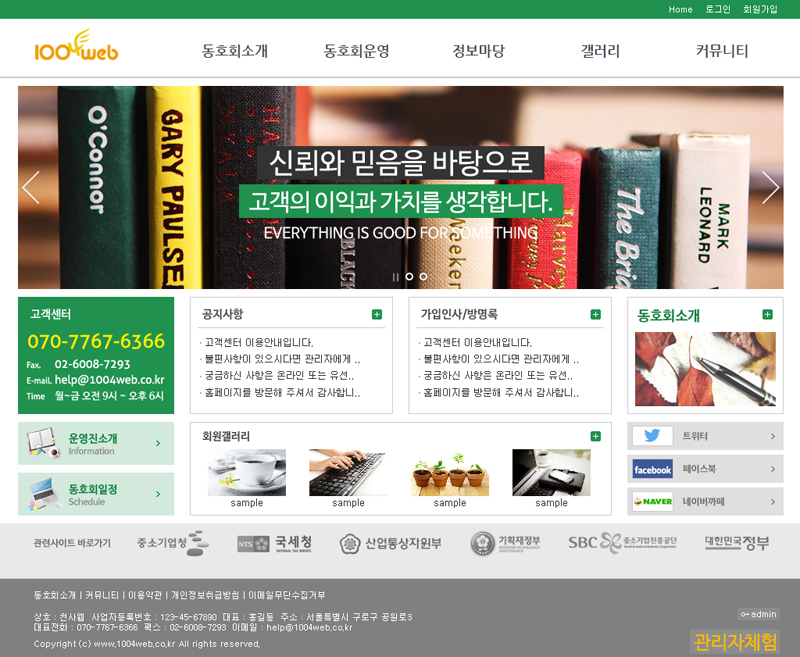Open the 정보마당 menu item
Screen dimensions: 800x657
(x=478, y=51)
